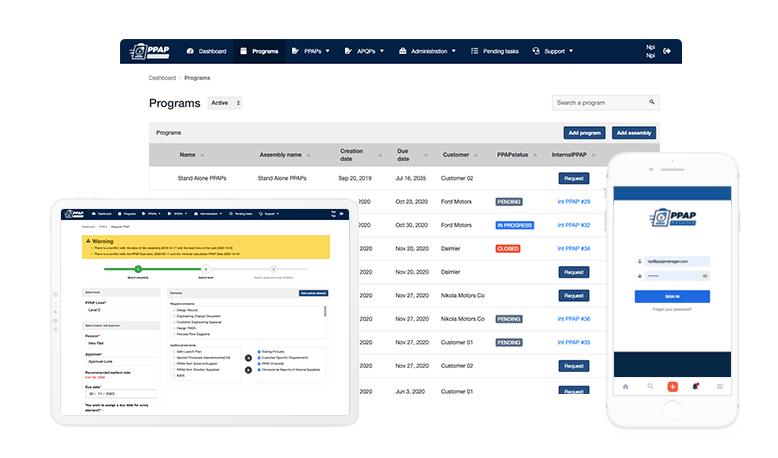778x458 pixels.
Task: Click the Programs calendar icon in the main navbar
Action: [244, 51]
